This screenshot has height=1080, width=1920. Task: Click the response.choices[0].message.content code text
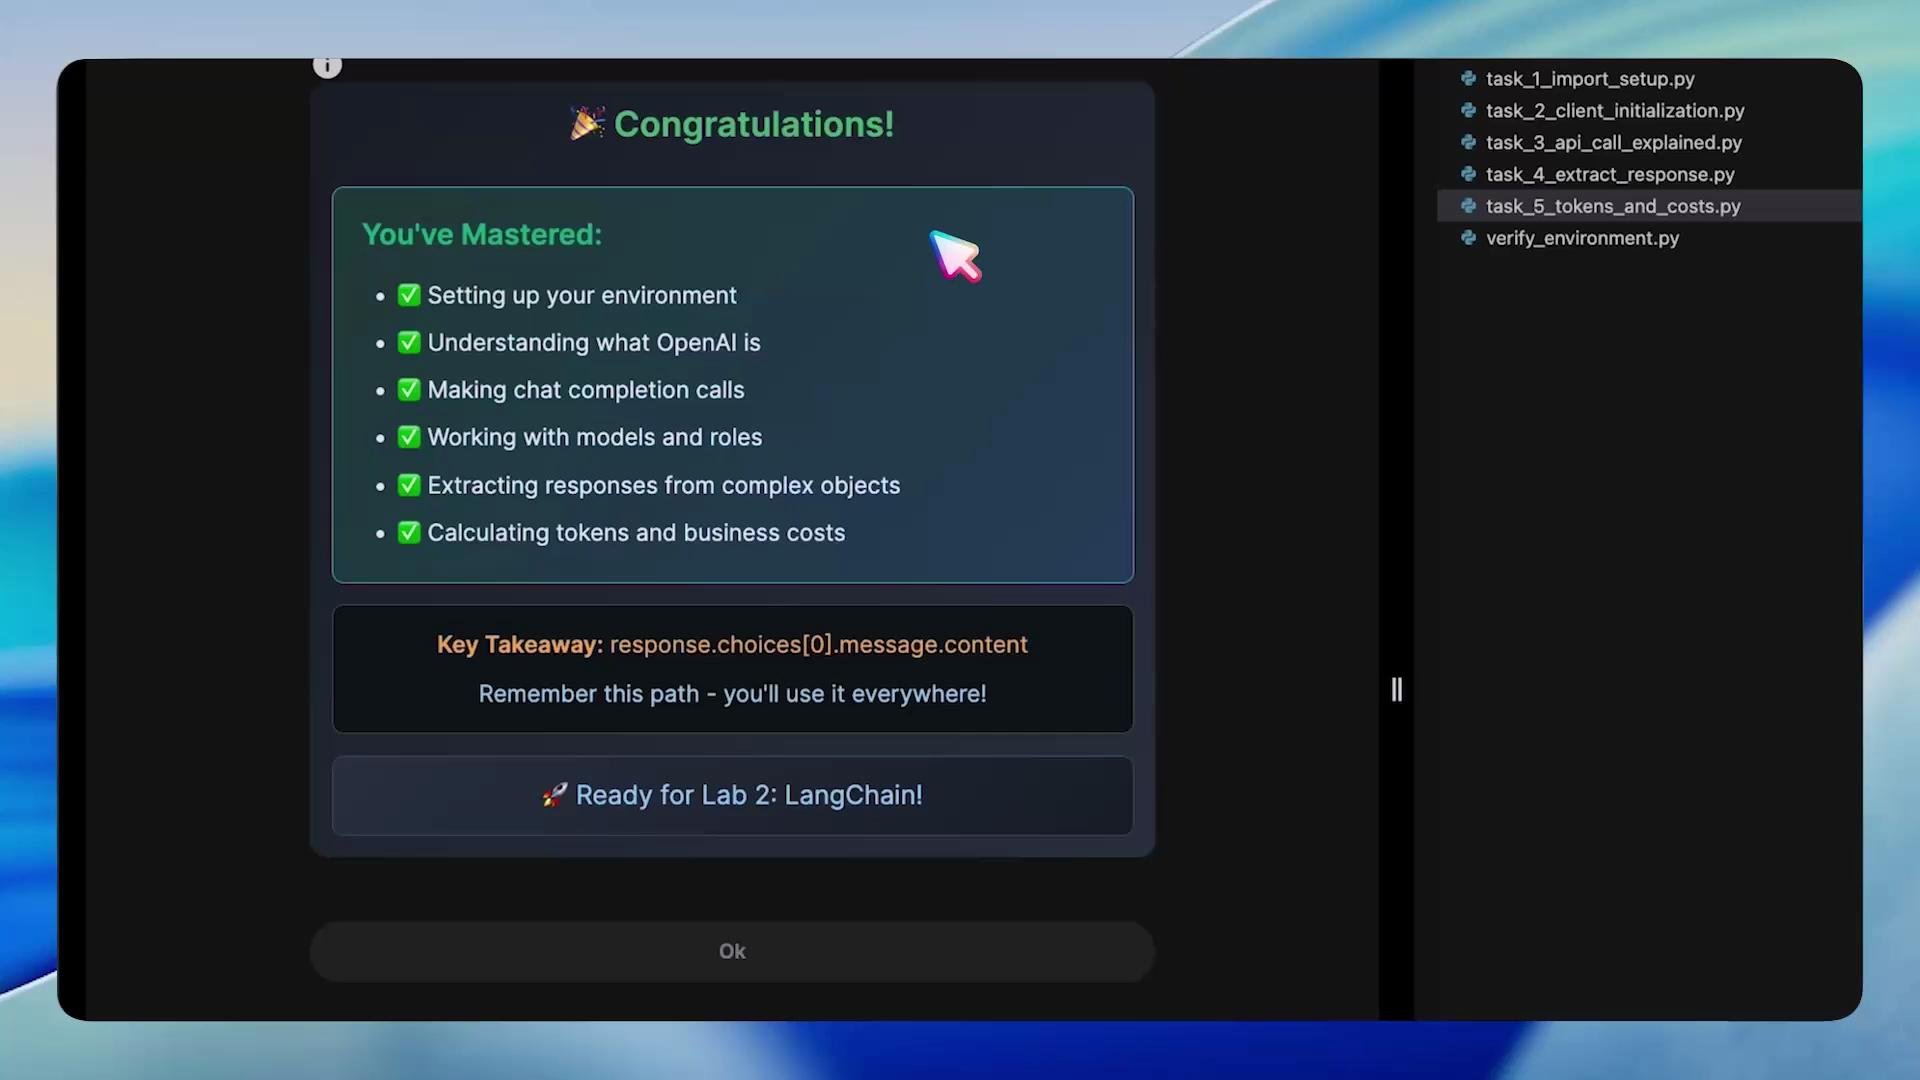tap(818, 645)
